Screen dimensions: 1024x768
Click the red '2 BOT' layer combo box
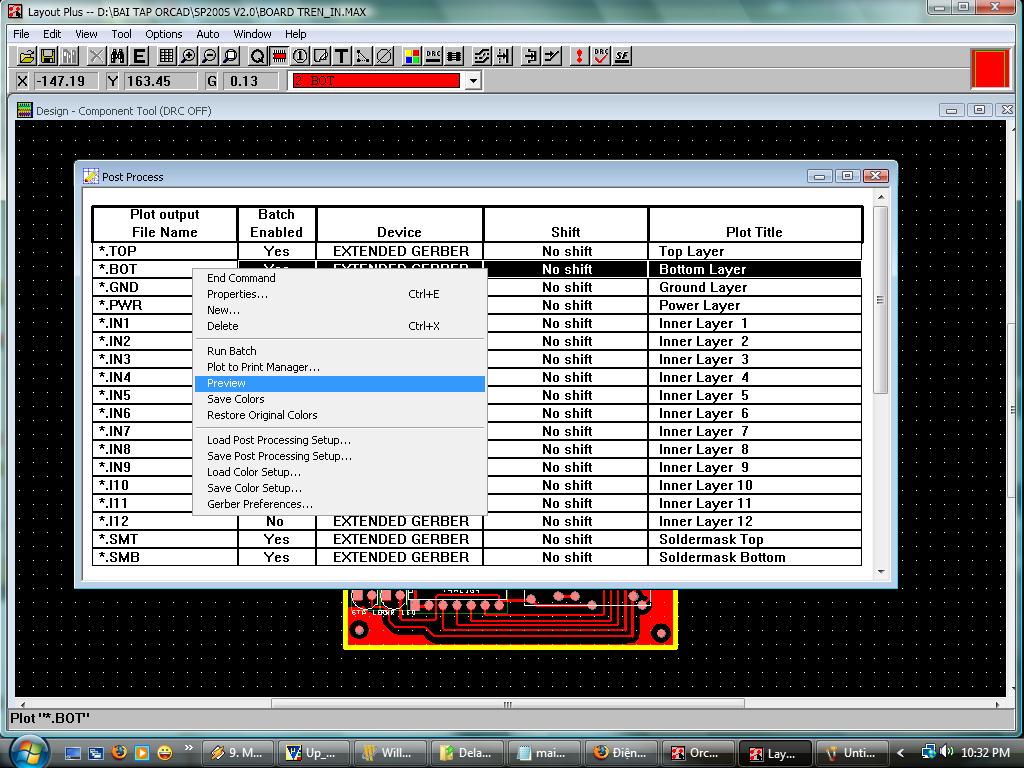click(376, 81)
